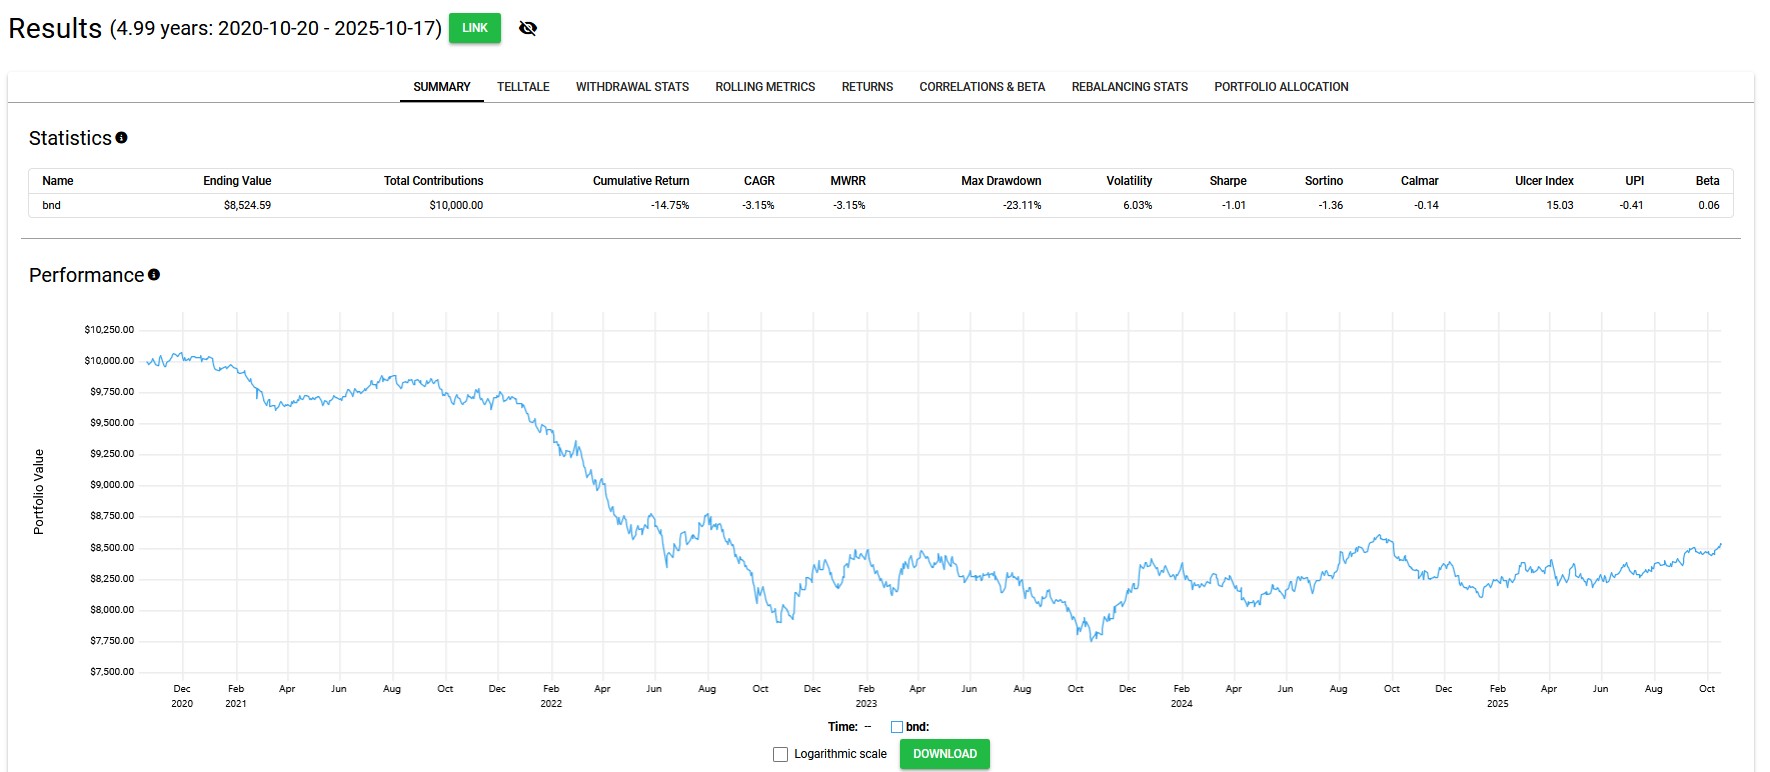Click the -1.36 Sortino value
The height and width of the screenshot is (772, 1770).
click(1330, 205)
